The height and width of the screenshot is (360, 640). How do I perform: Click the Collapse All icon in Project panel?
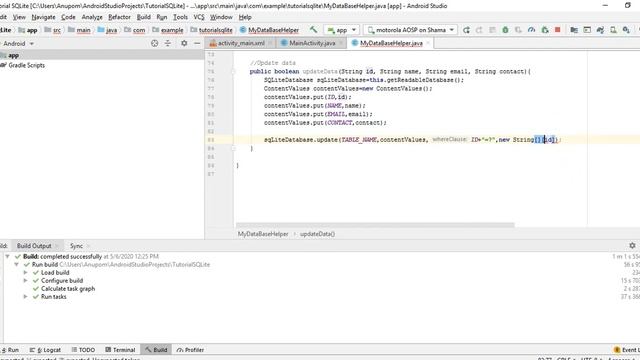168,43
